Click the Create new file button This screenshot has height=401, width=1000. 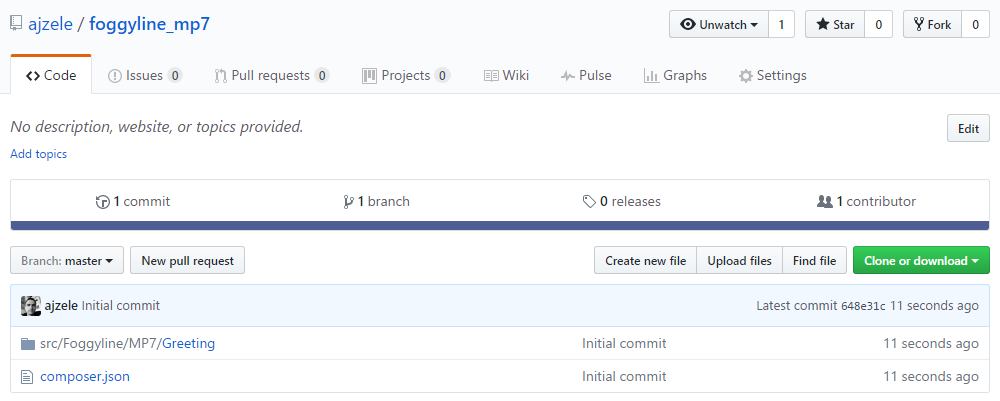[645, 261]
